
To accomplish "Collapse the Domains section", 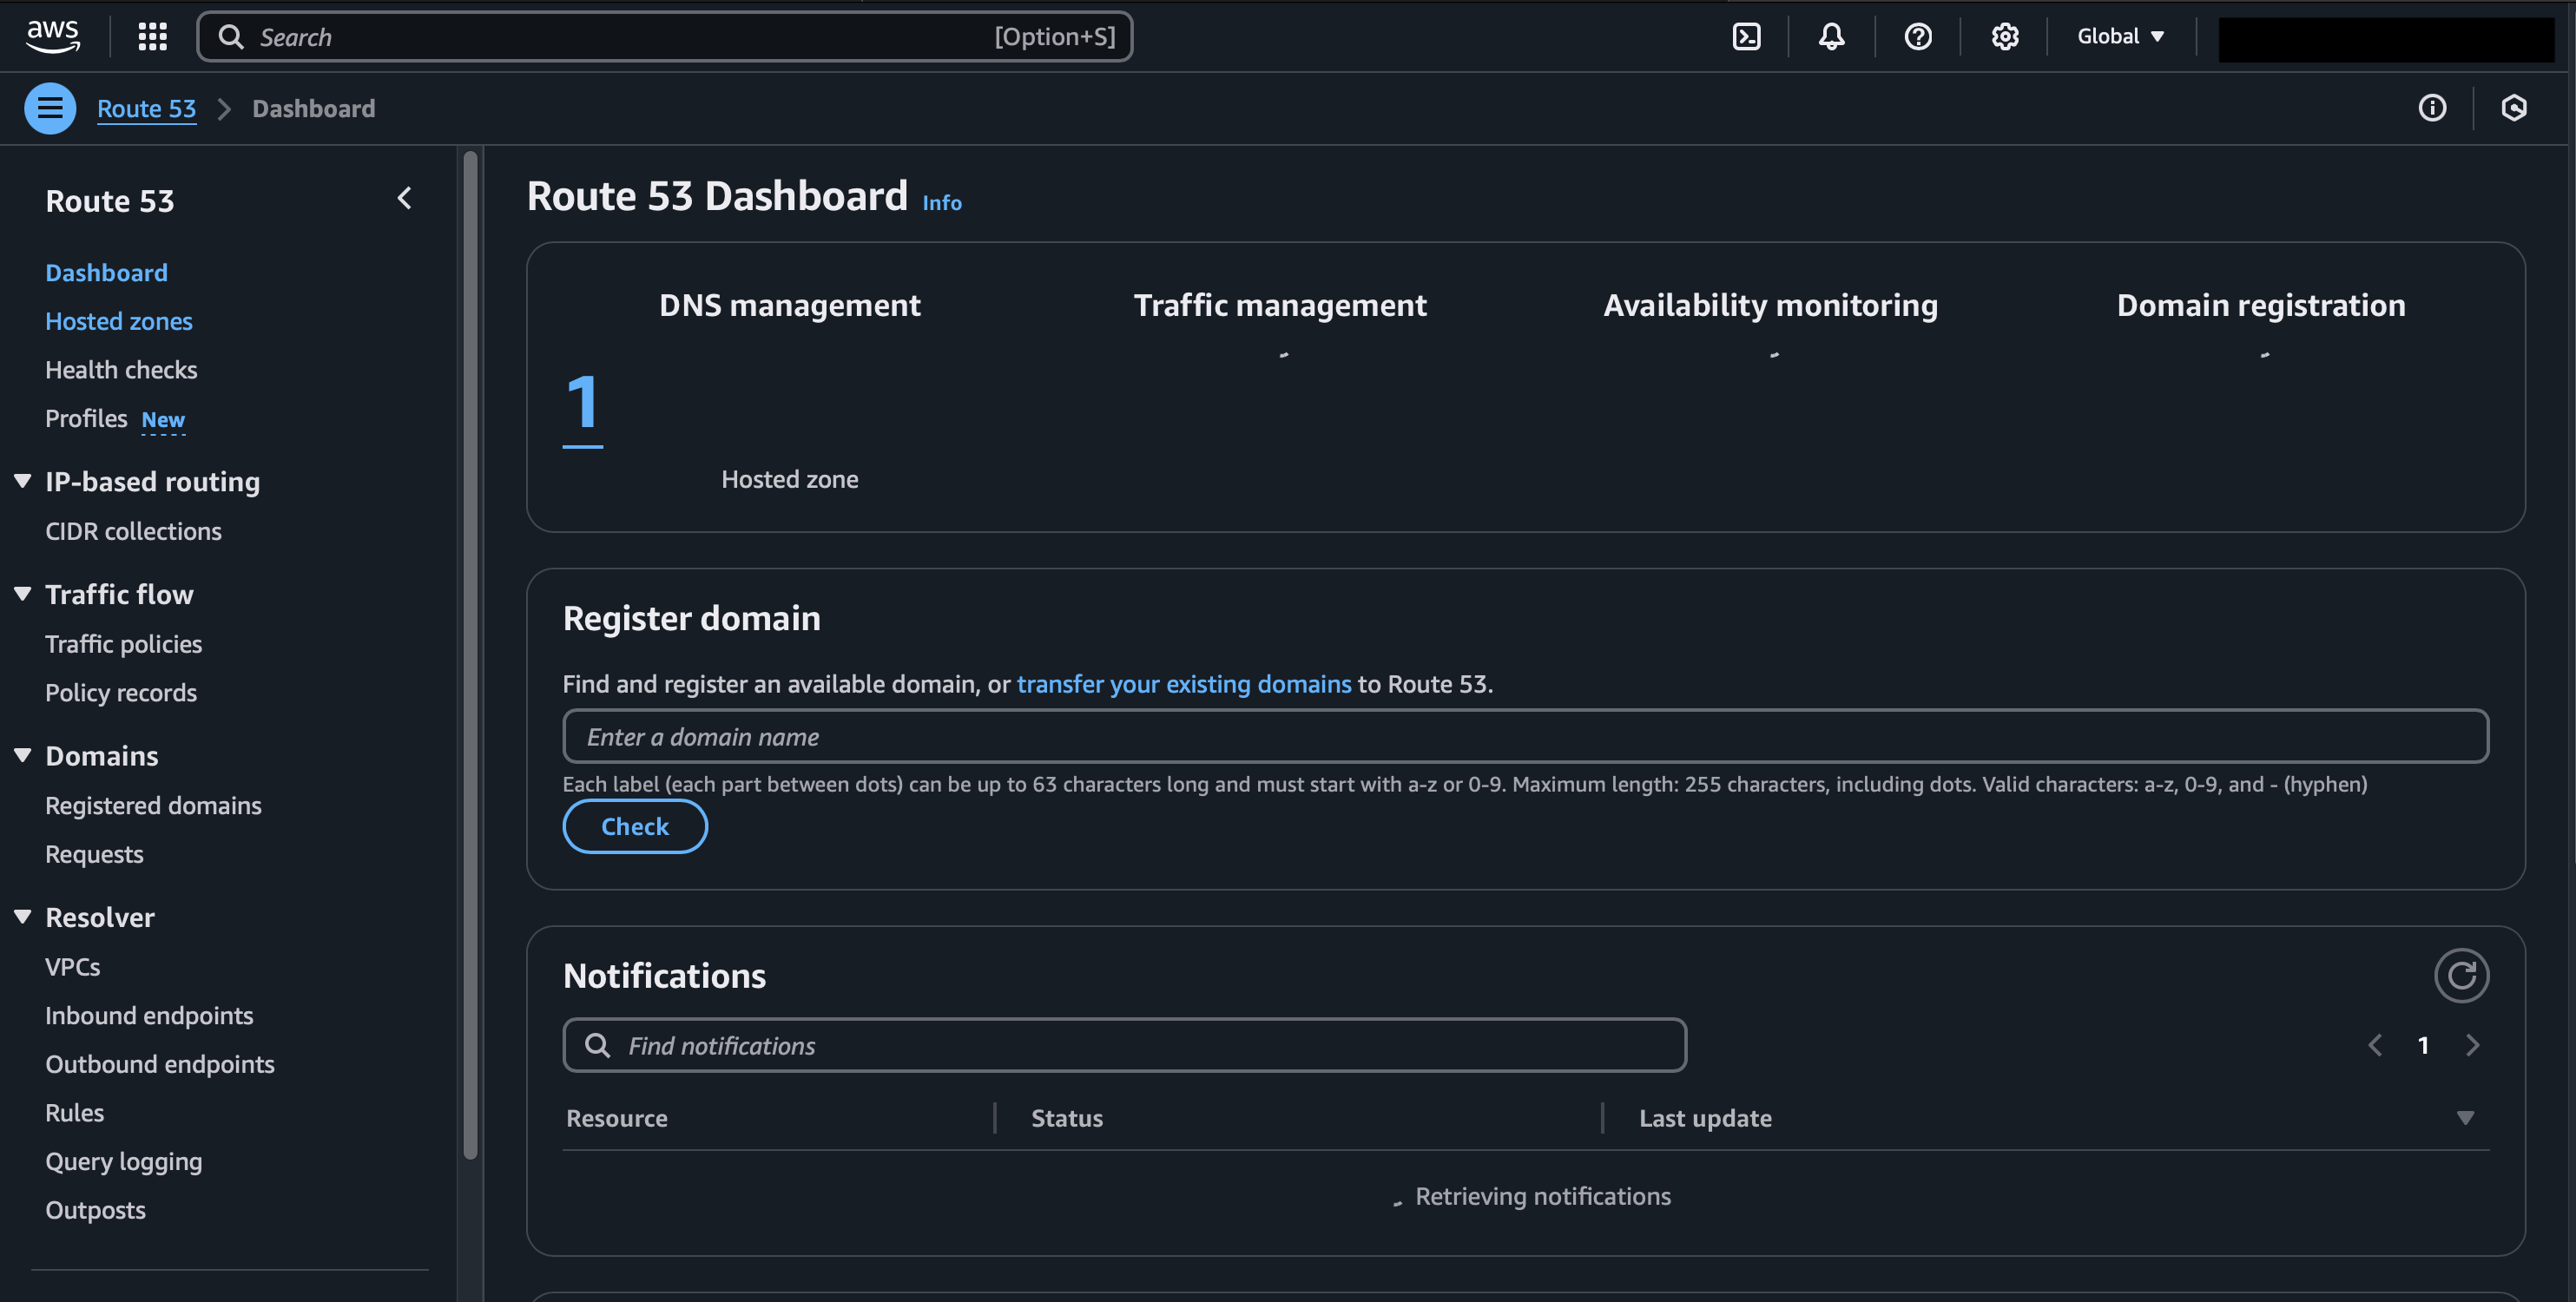I will tap(23, 755).
